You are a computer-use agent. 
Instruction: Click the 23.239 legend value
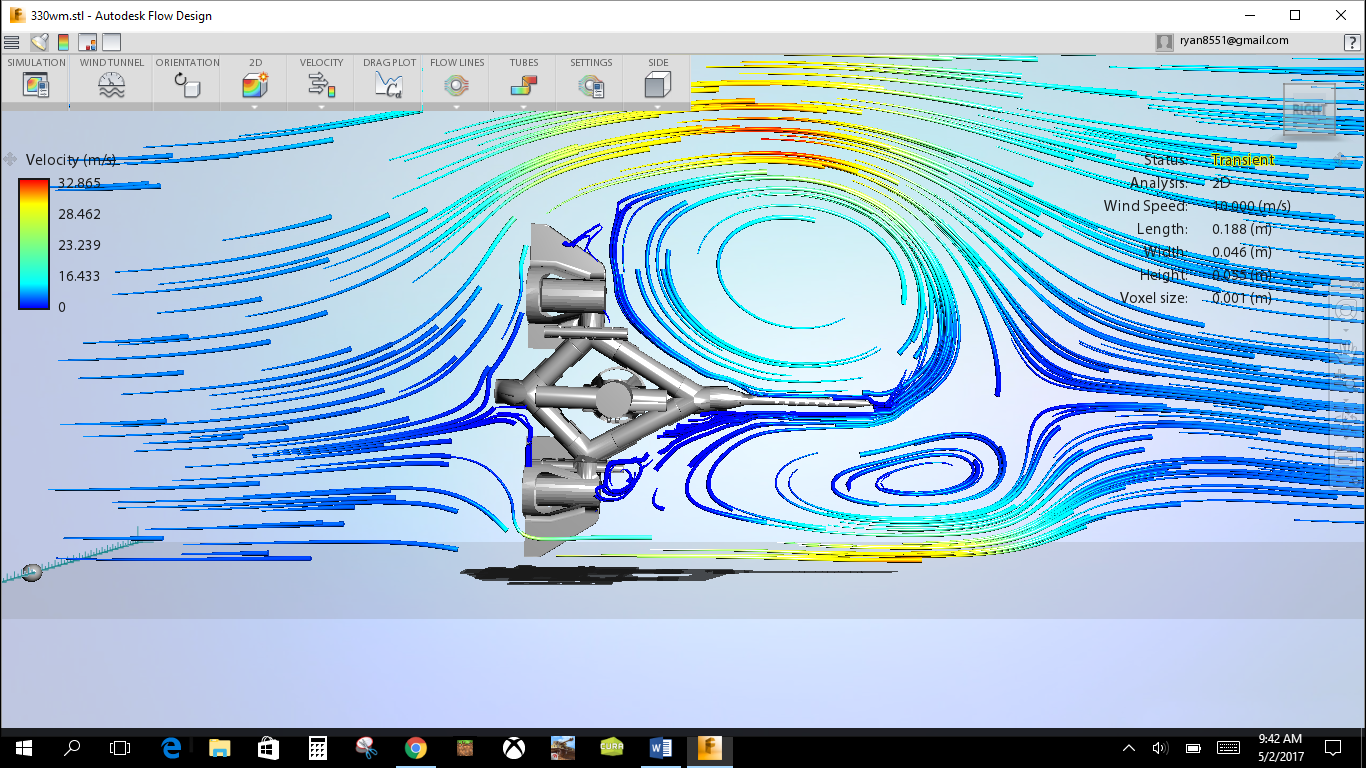(x=79, y=245)
